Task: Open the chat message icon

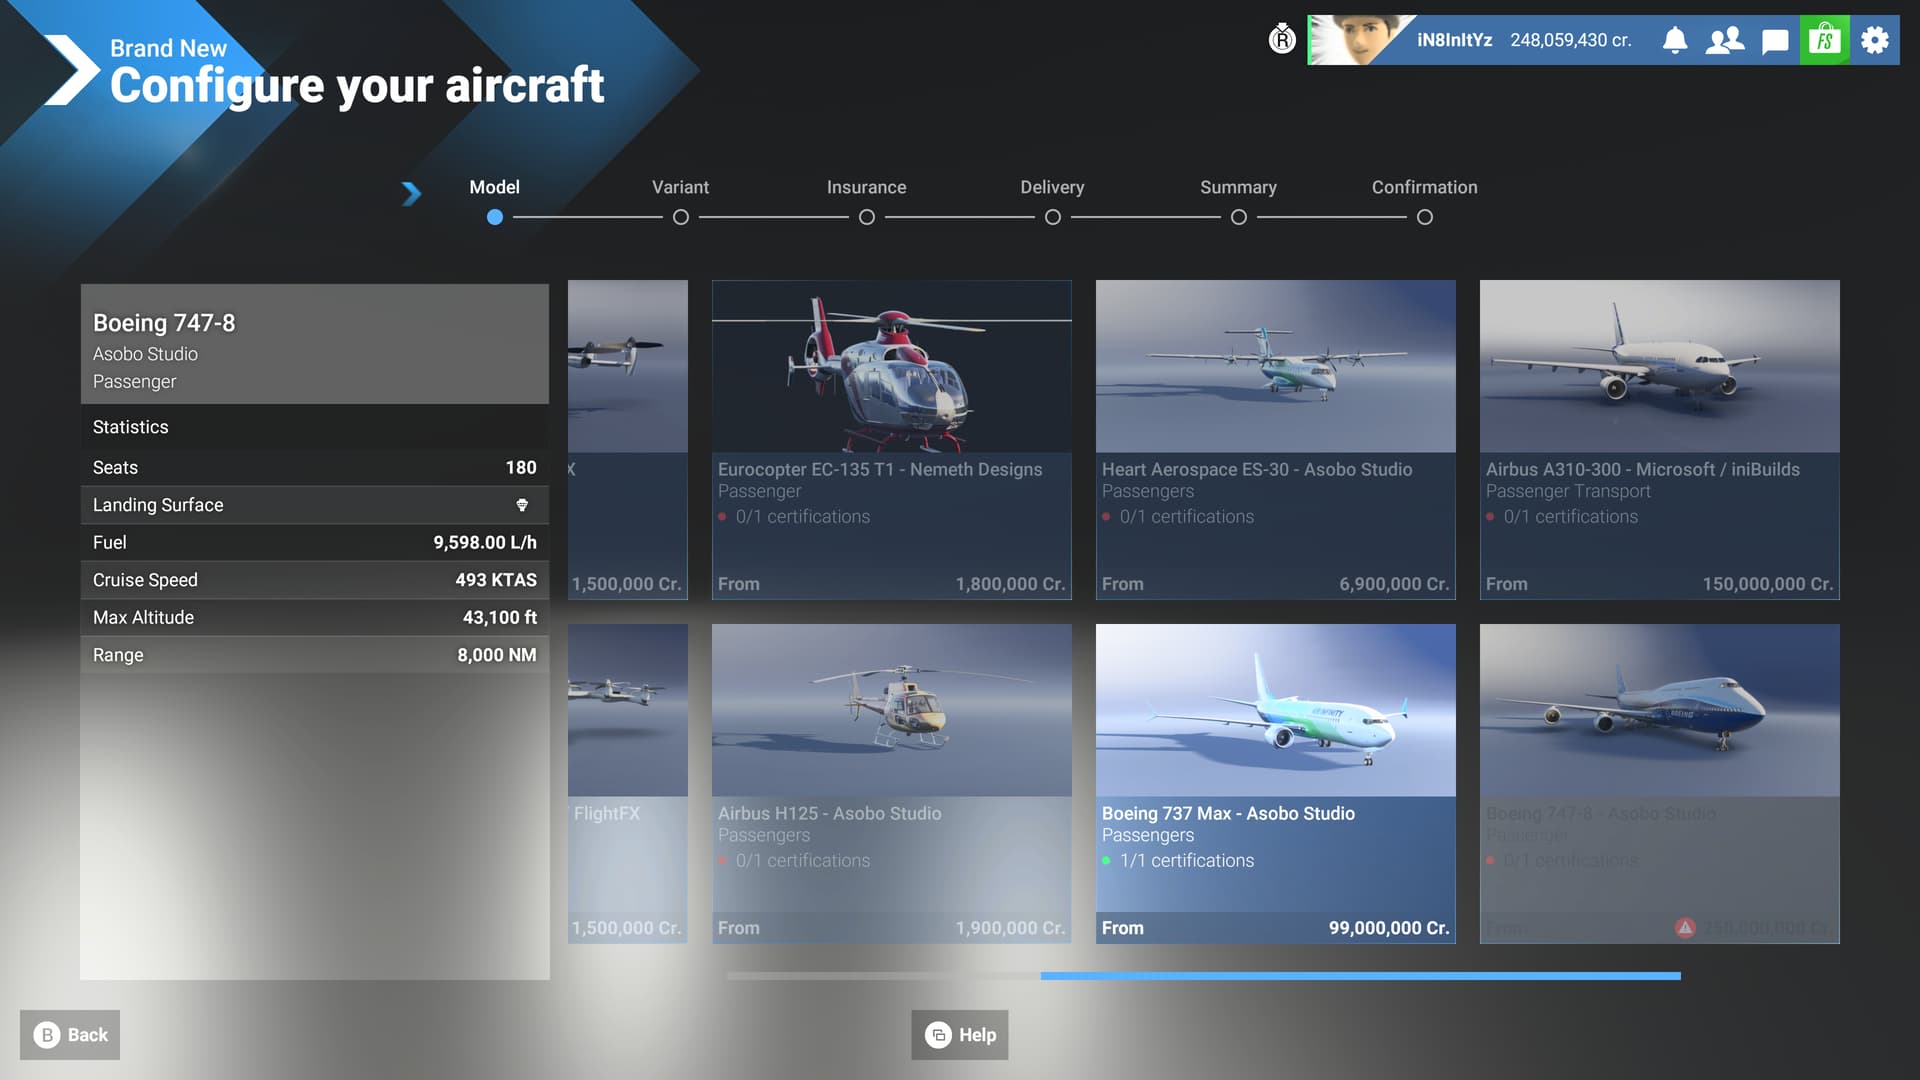Action: (1775, 41)
